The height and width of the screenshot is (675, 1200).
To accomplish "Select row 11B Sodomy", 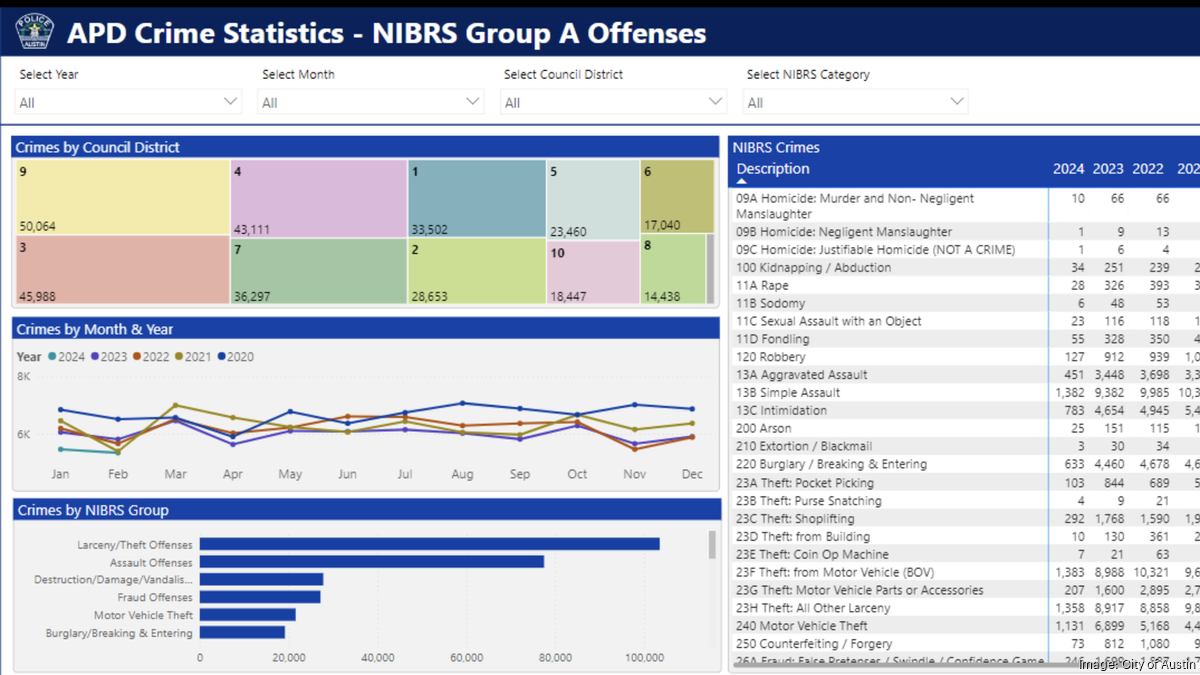I will pos(964,303).
